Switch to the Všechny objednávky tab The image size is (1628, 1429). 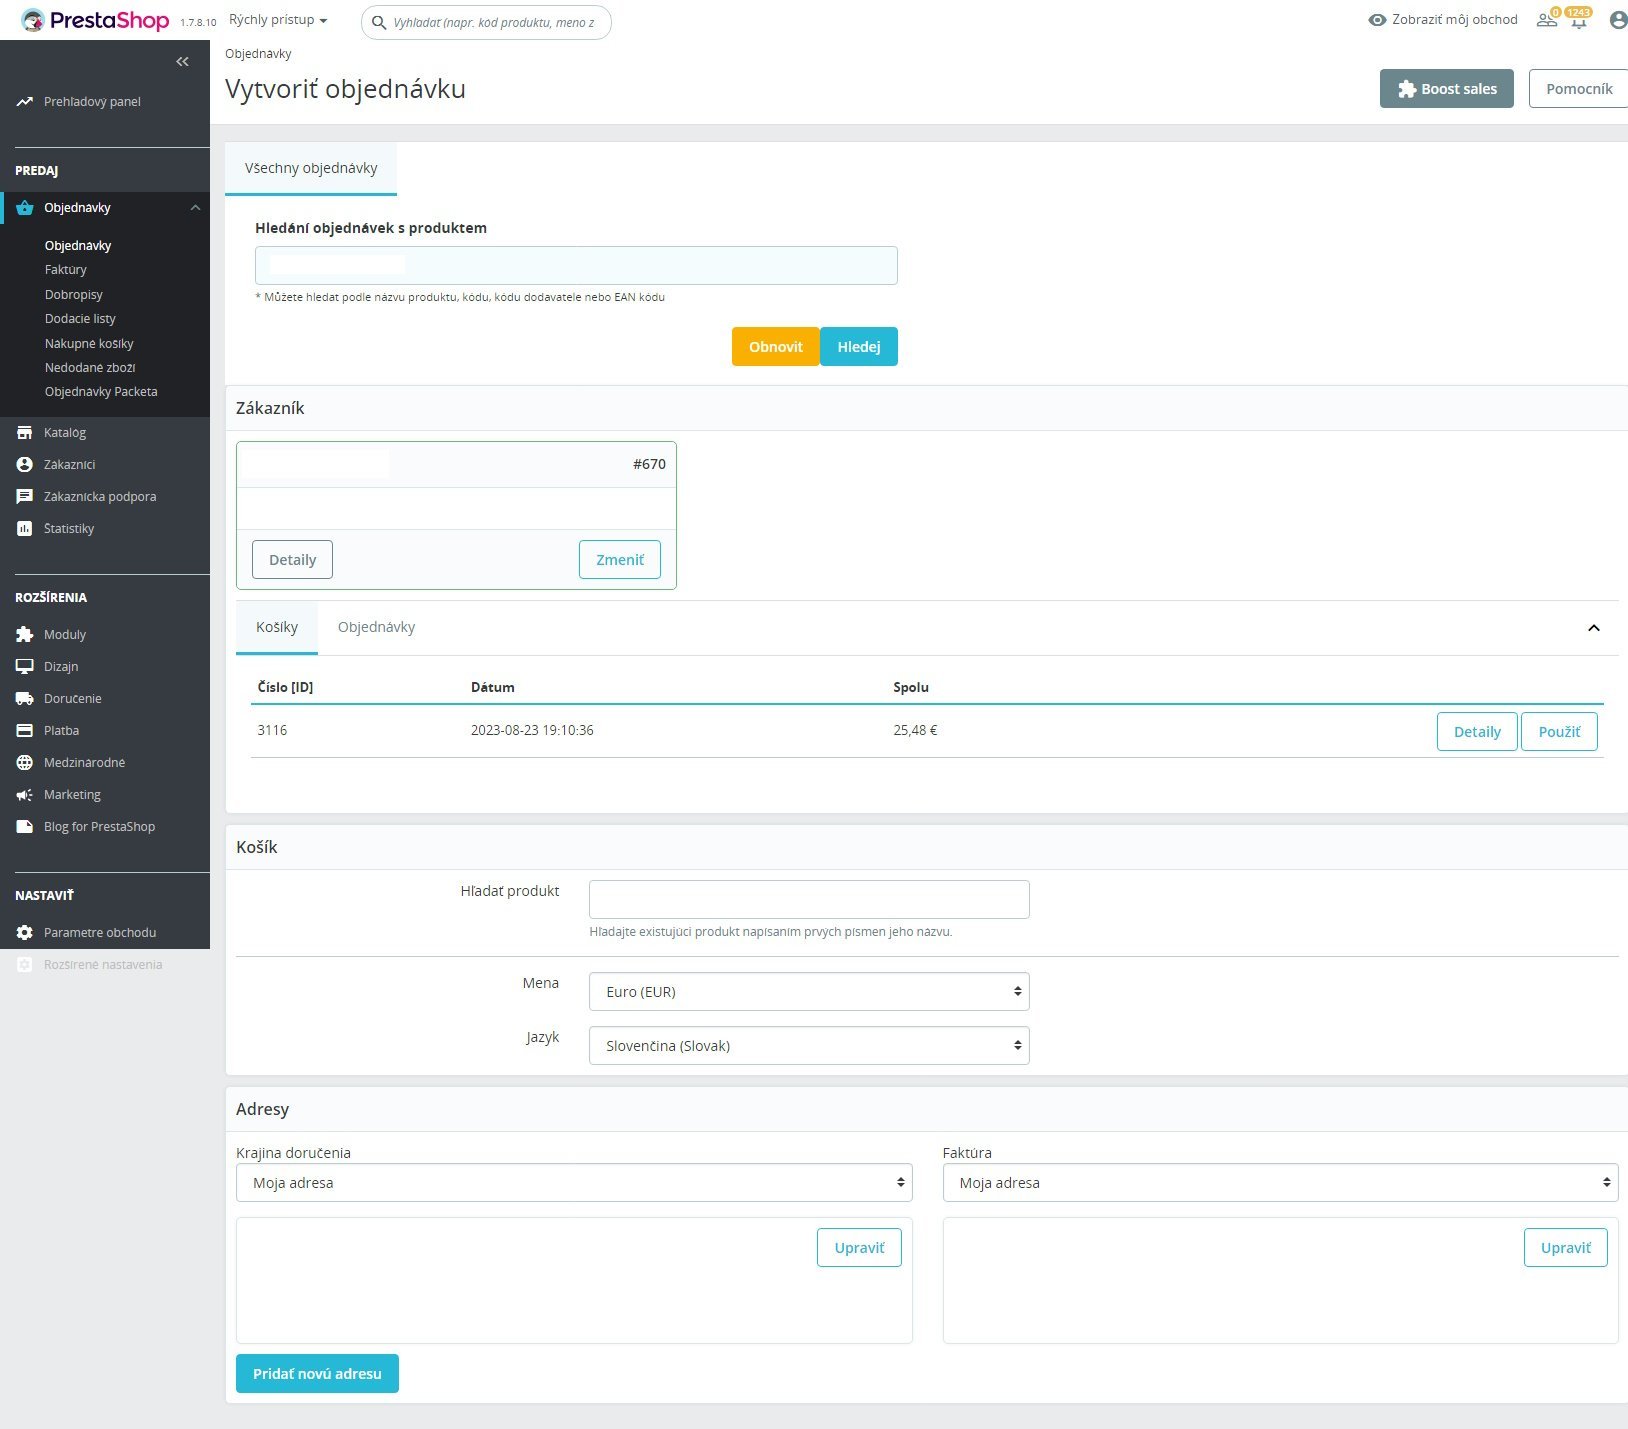(311, 168)
